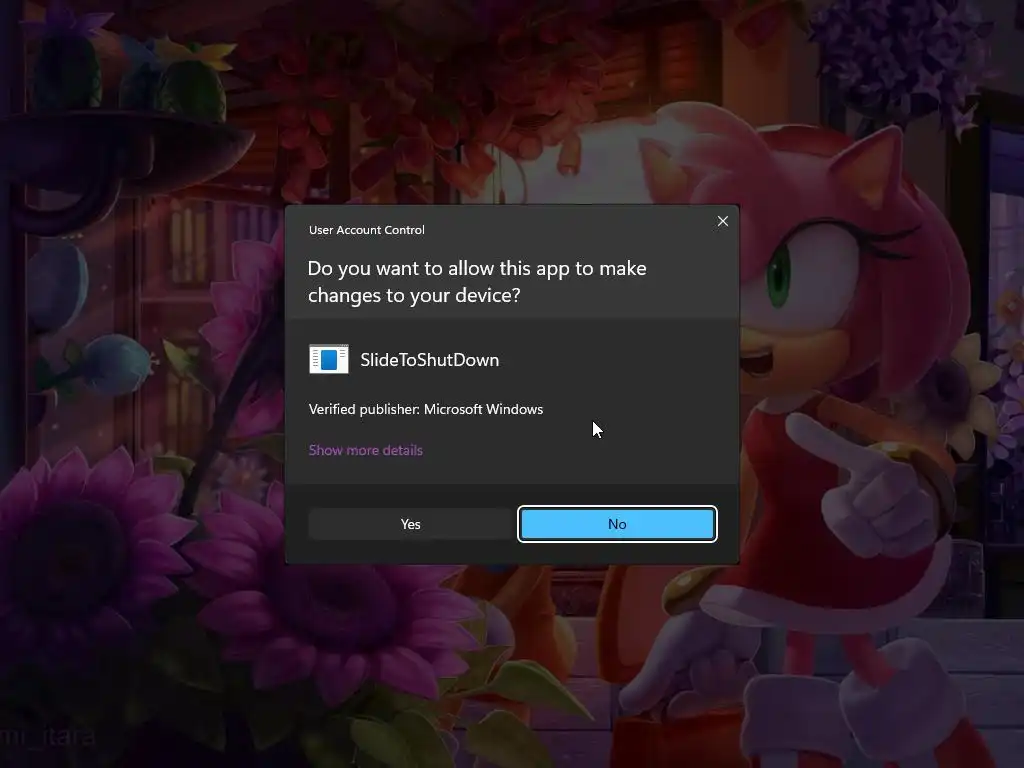Click the User Account Control title

[x=366, y=230]
